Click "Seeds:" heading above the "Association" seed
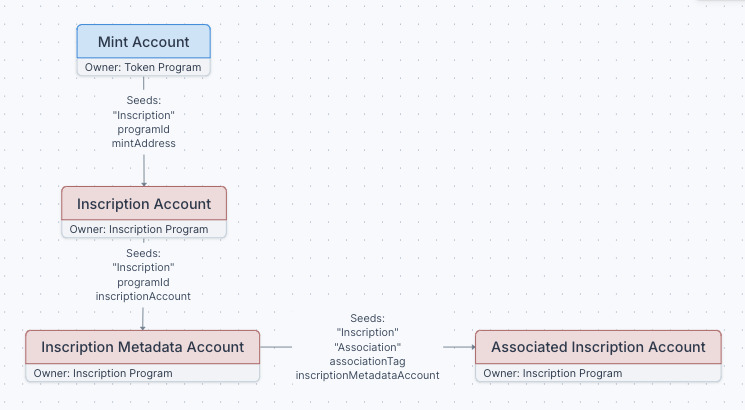This screenshot has width=745, height=410. click(368, 318)
